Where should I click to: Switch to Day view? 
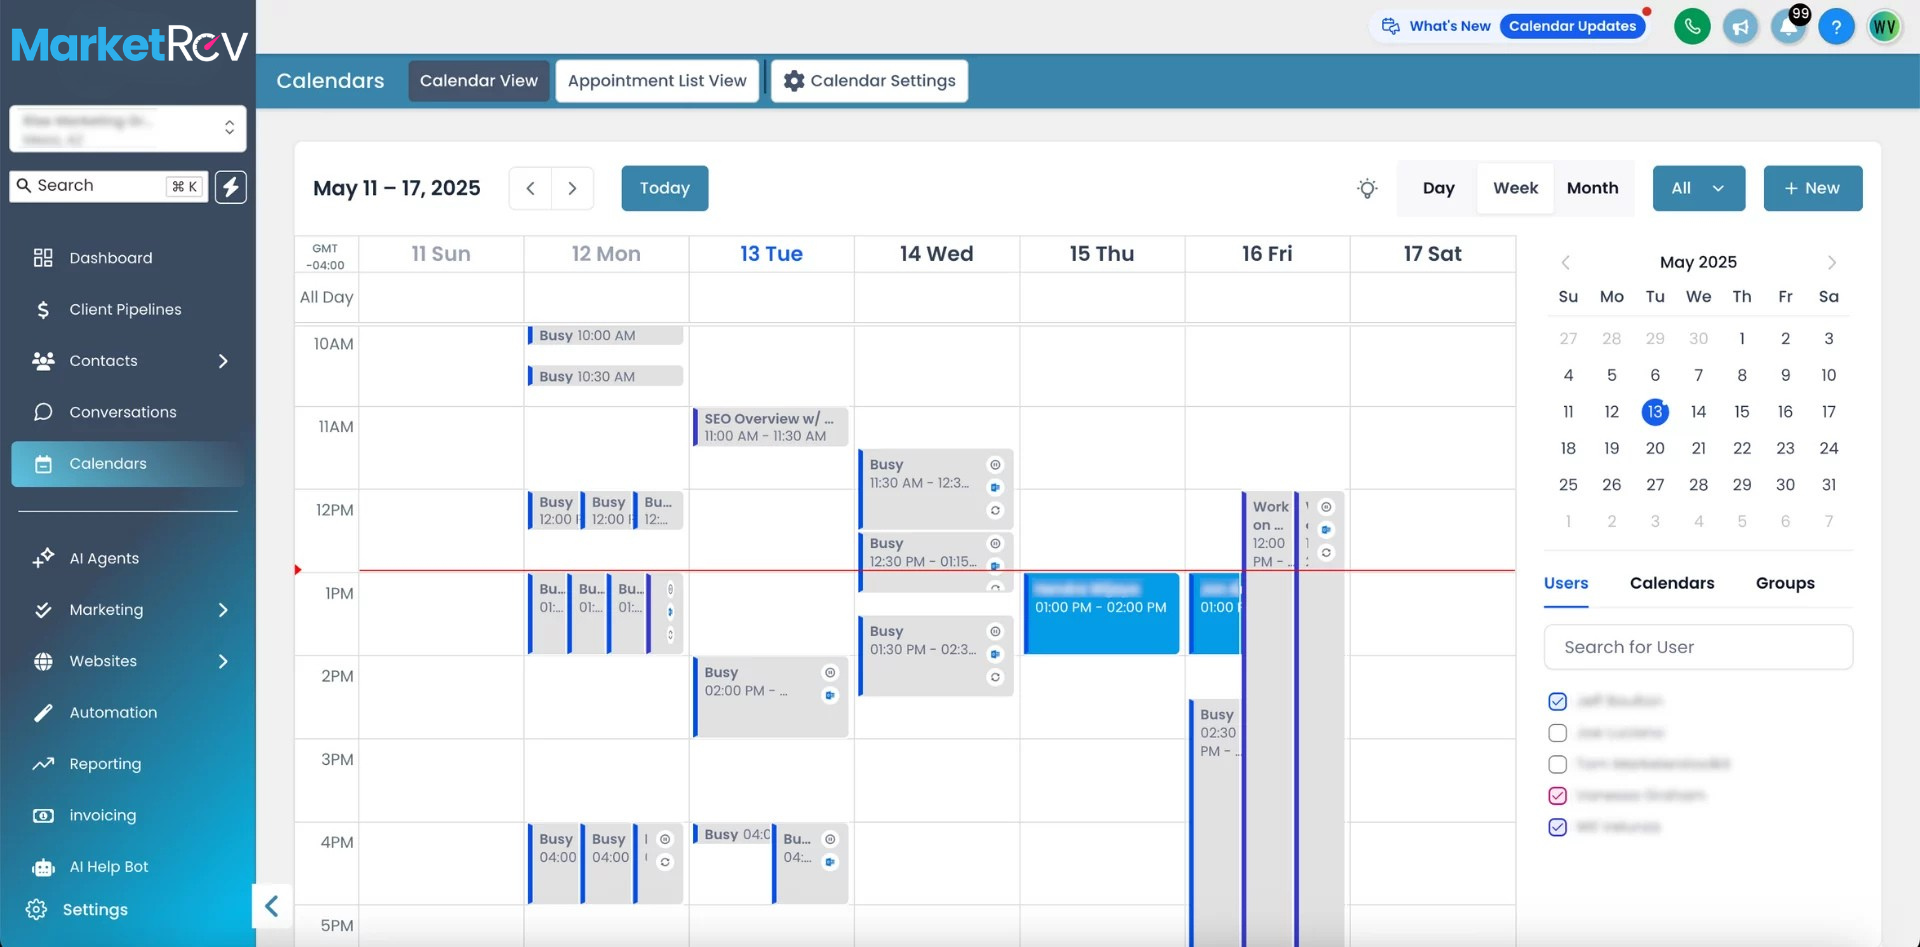(1438, 188)
